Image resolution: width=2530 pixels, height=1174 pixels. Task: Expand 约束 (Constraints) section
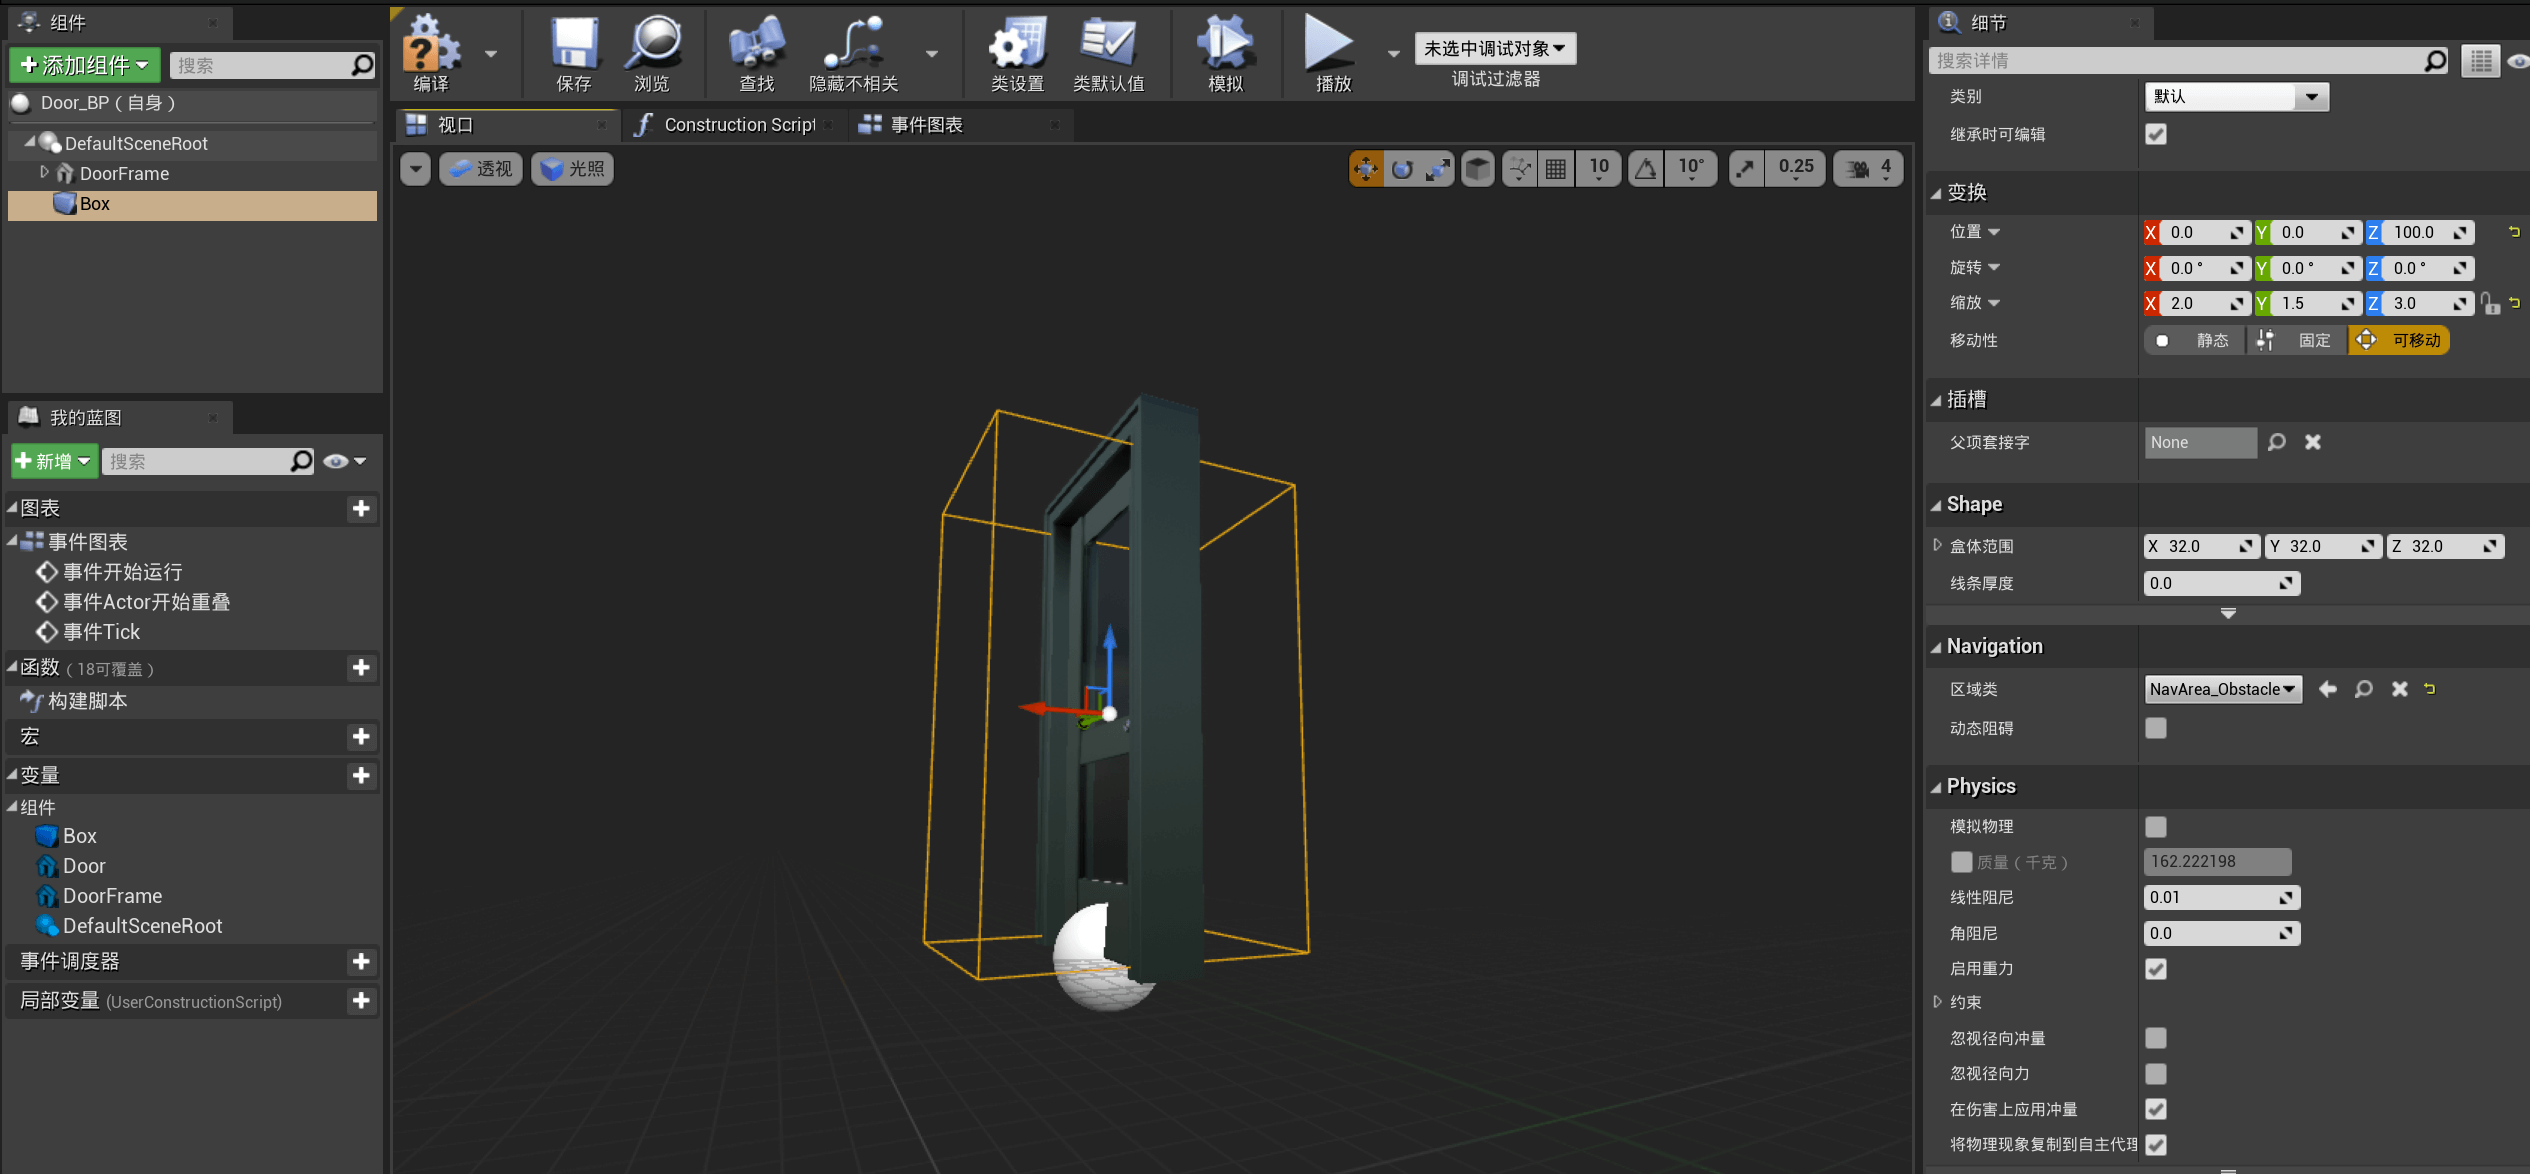(1938, 1002)
